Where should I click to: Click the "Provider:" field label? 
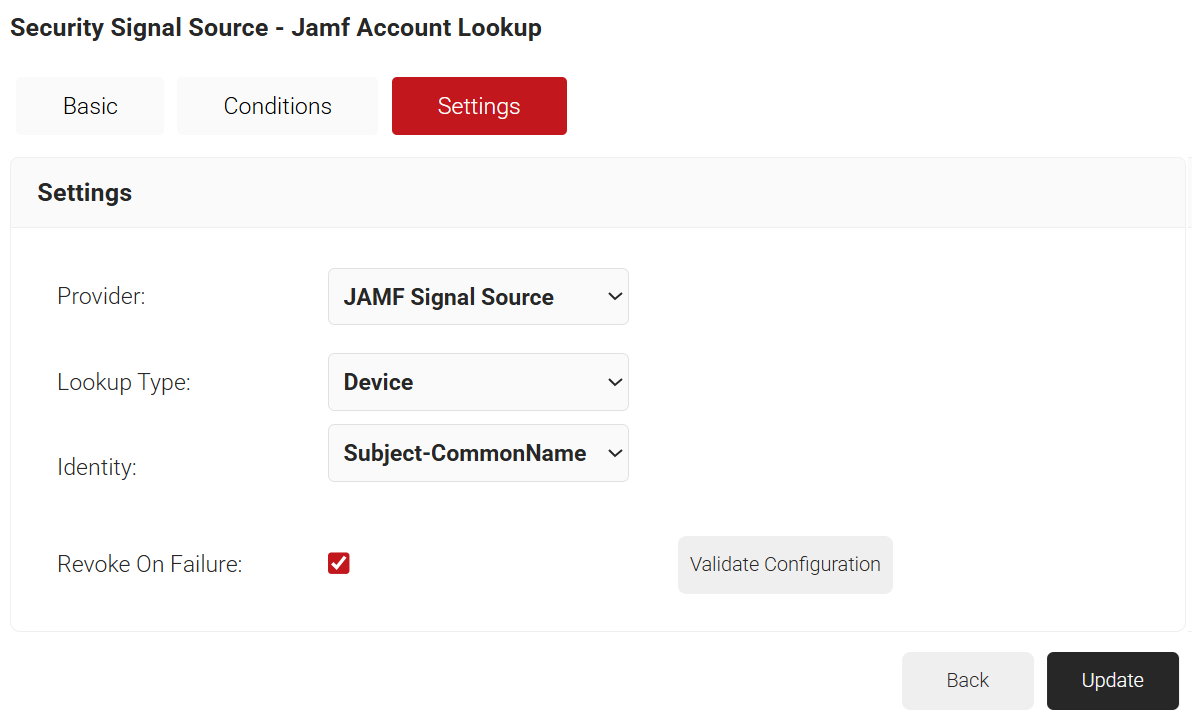pos(101,297)
